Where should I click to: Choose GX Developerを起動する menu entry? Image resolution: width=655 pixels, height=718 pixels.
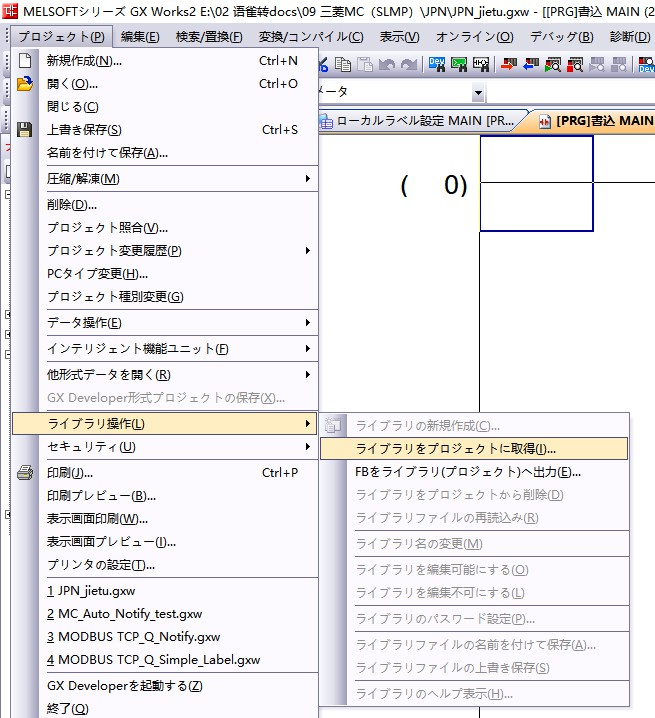(x=165, y=685)
